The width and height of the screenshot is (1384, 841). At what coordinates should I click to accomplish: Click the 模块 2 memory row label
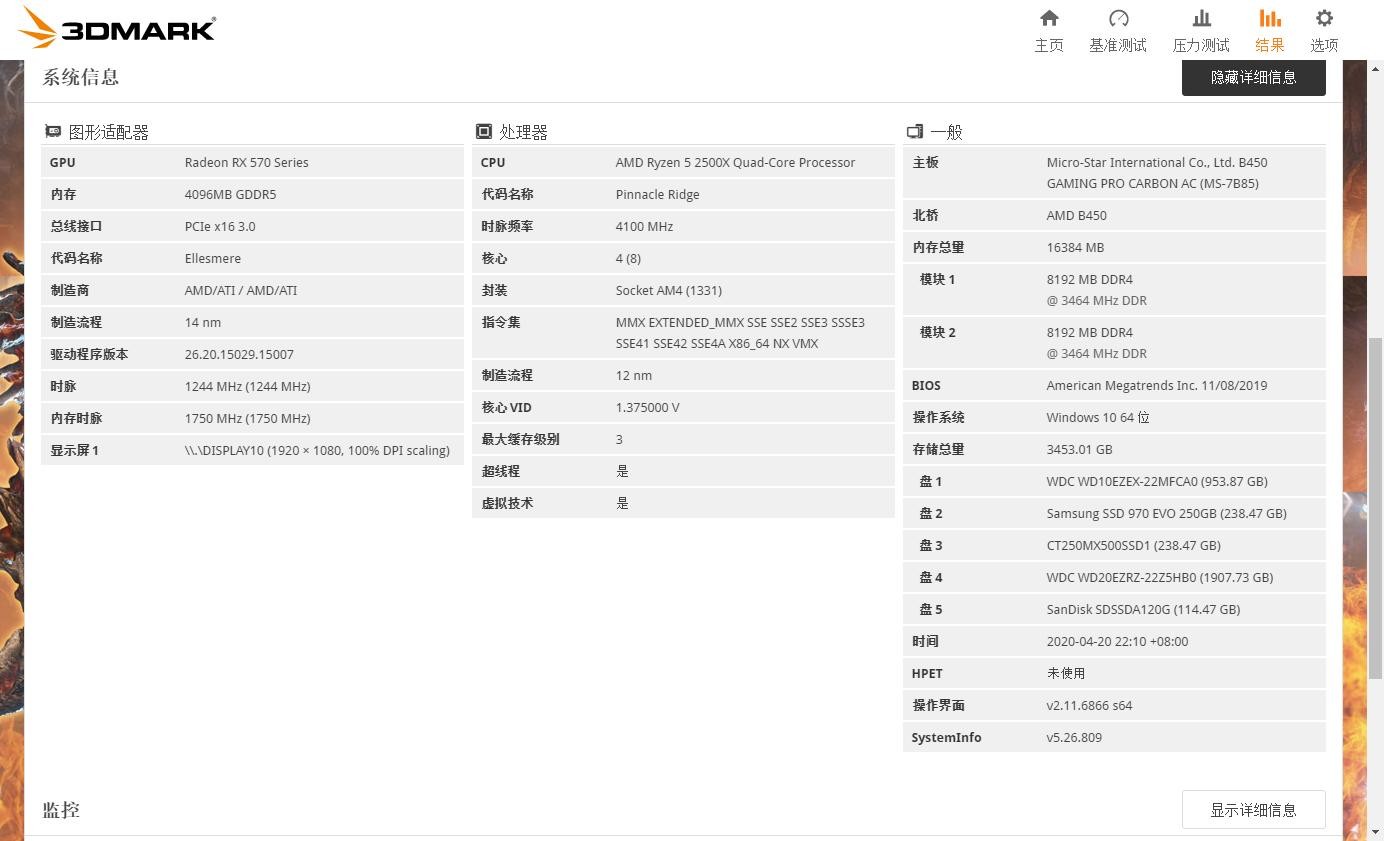point(937,332)
